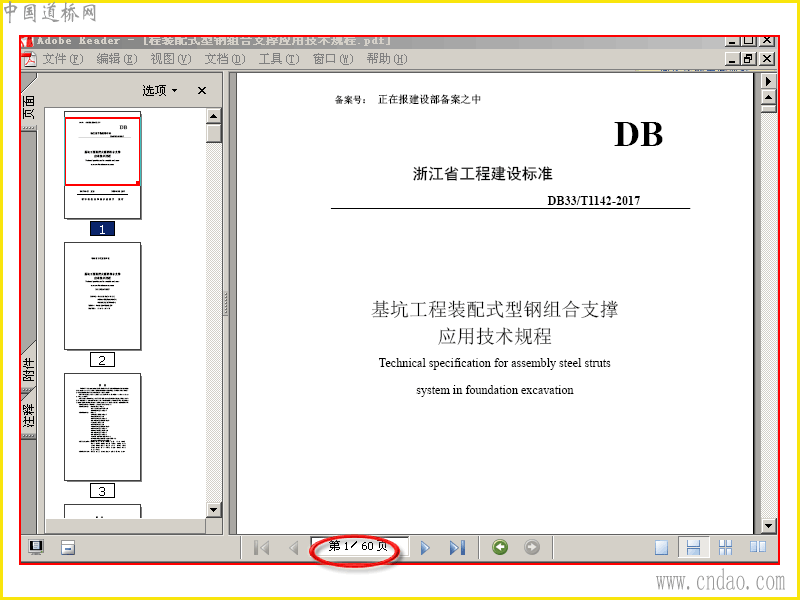Open the 工具(T) menu
This screenshot has height=600, width=800.
(x=279, y=59)
